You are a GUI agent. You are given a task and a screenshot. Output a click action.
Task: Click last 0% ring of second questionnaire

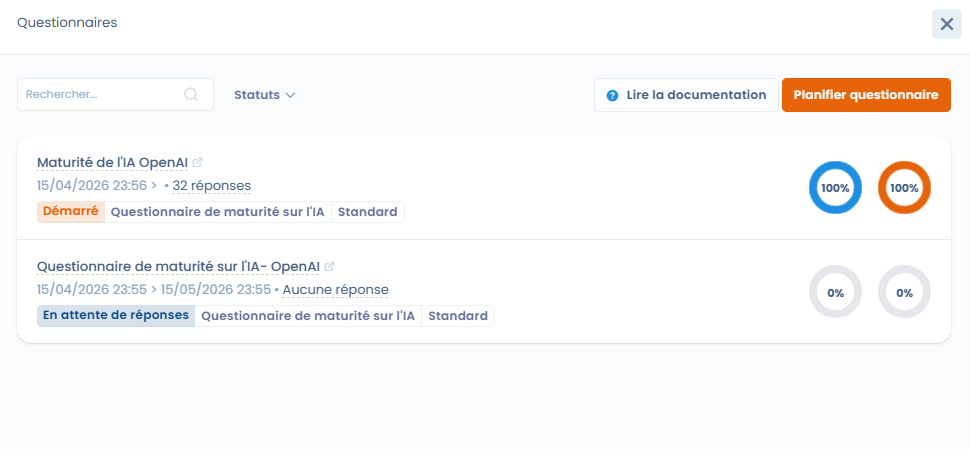click(x=904, y=293)
